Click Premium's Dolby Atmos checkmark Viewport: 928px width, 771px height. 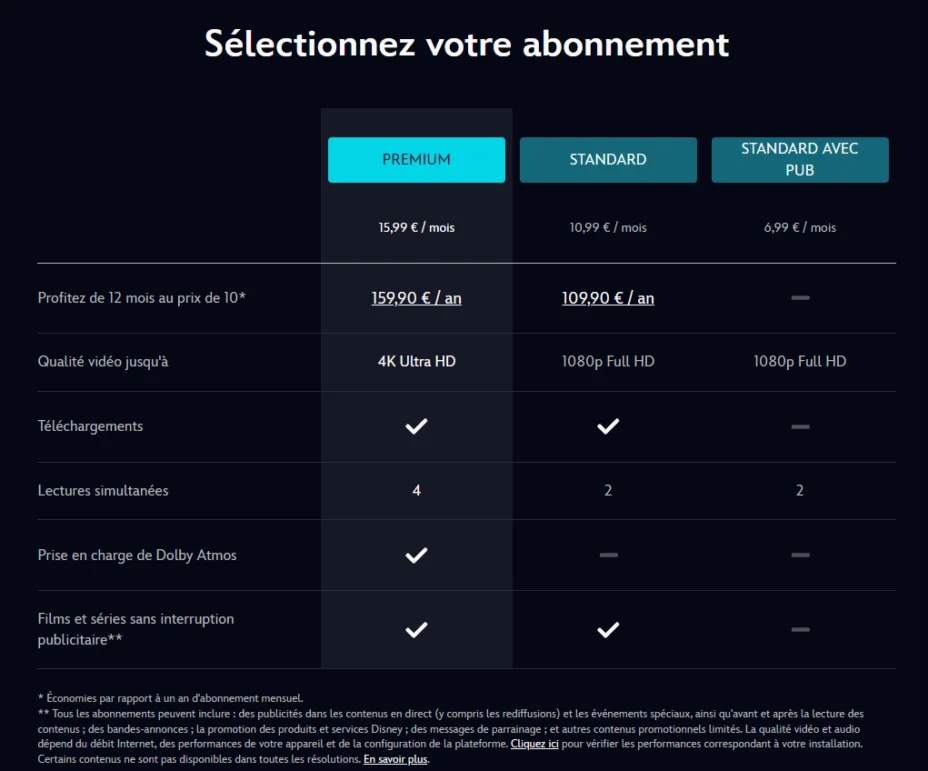coord(416,555)
